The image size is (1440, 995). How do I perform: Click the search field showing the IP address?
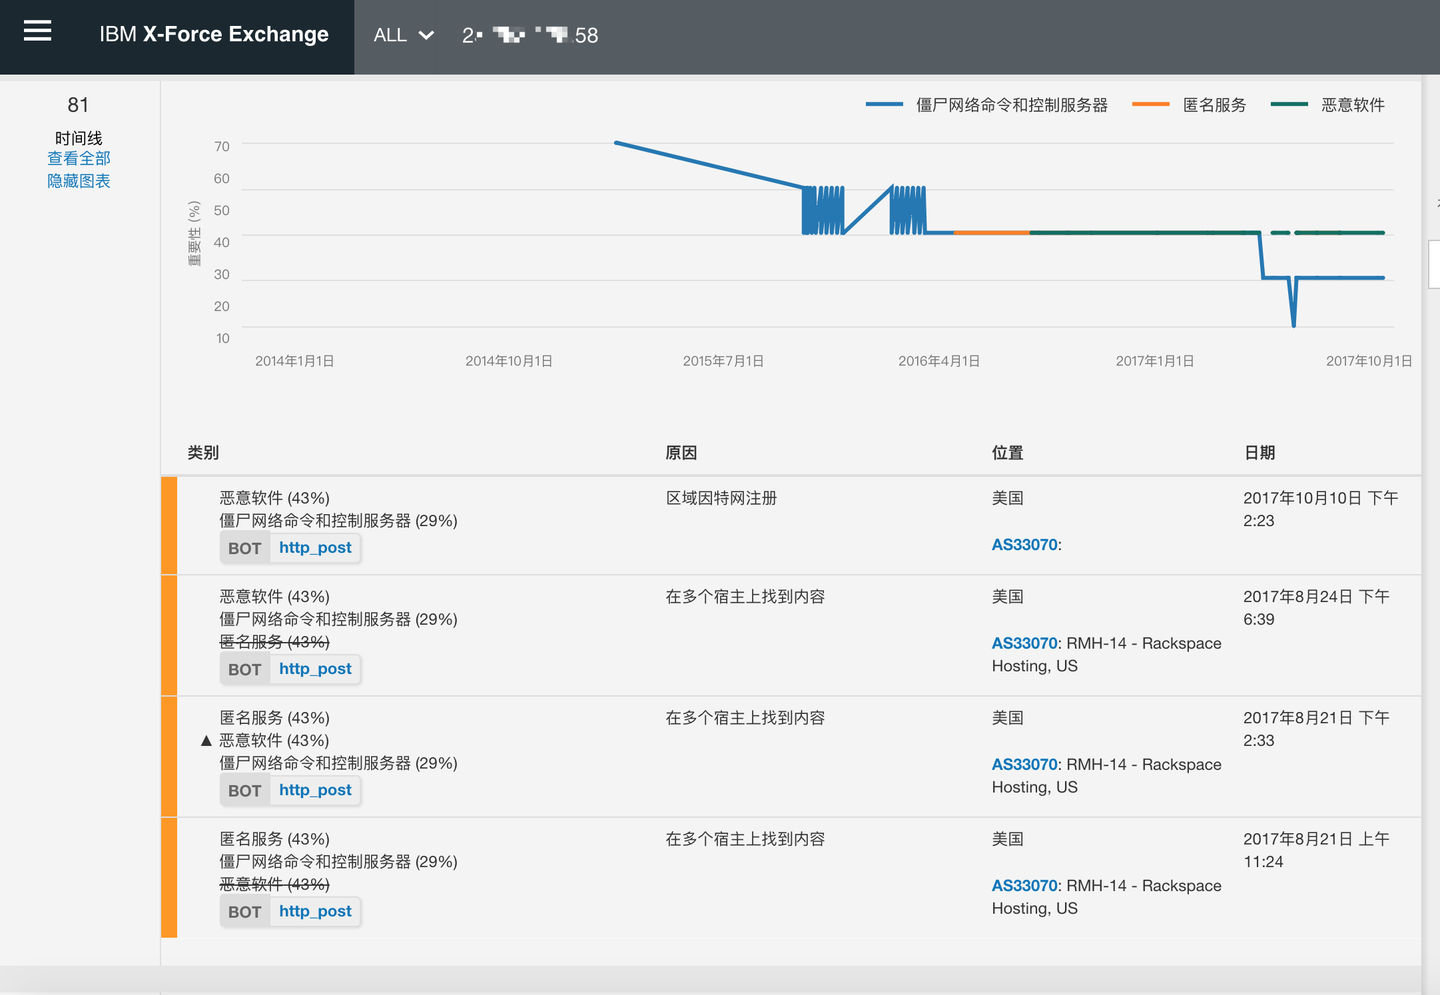click(x=530, y=36)
